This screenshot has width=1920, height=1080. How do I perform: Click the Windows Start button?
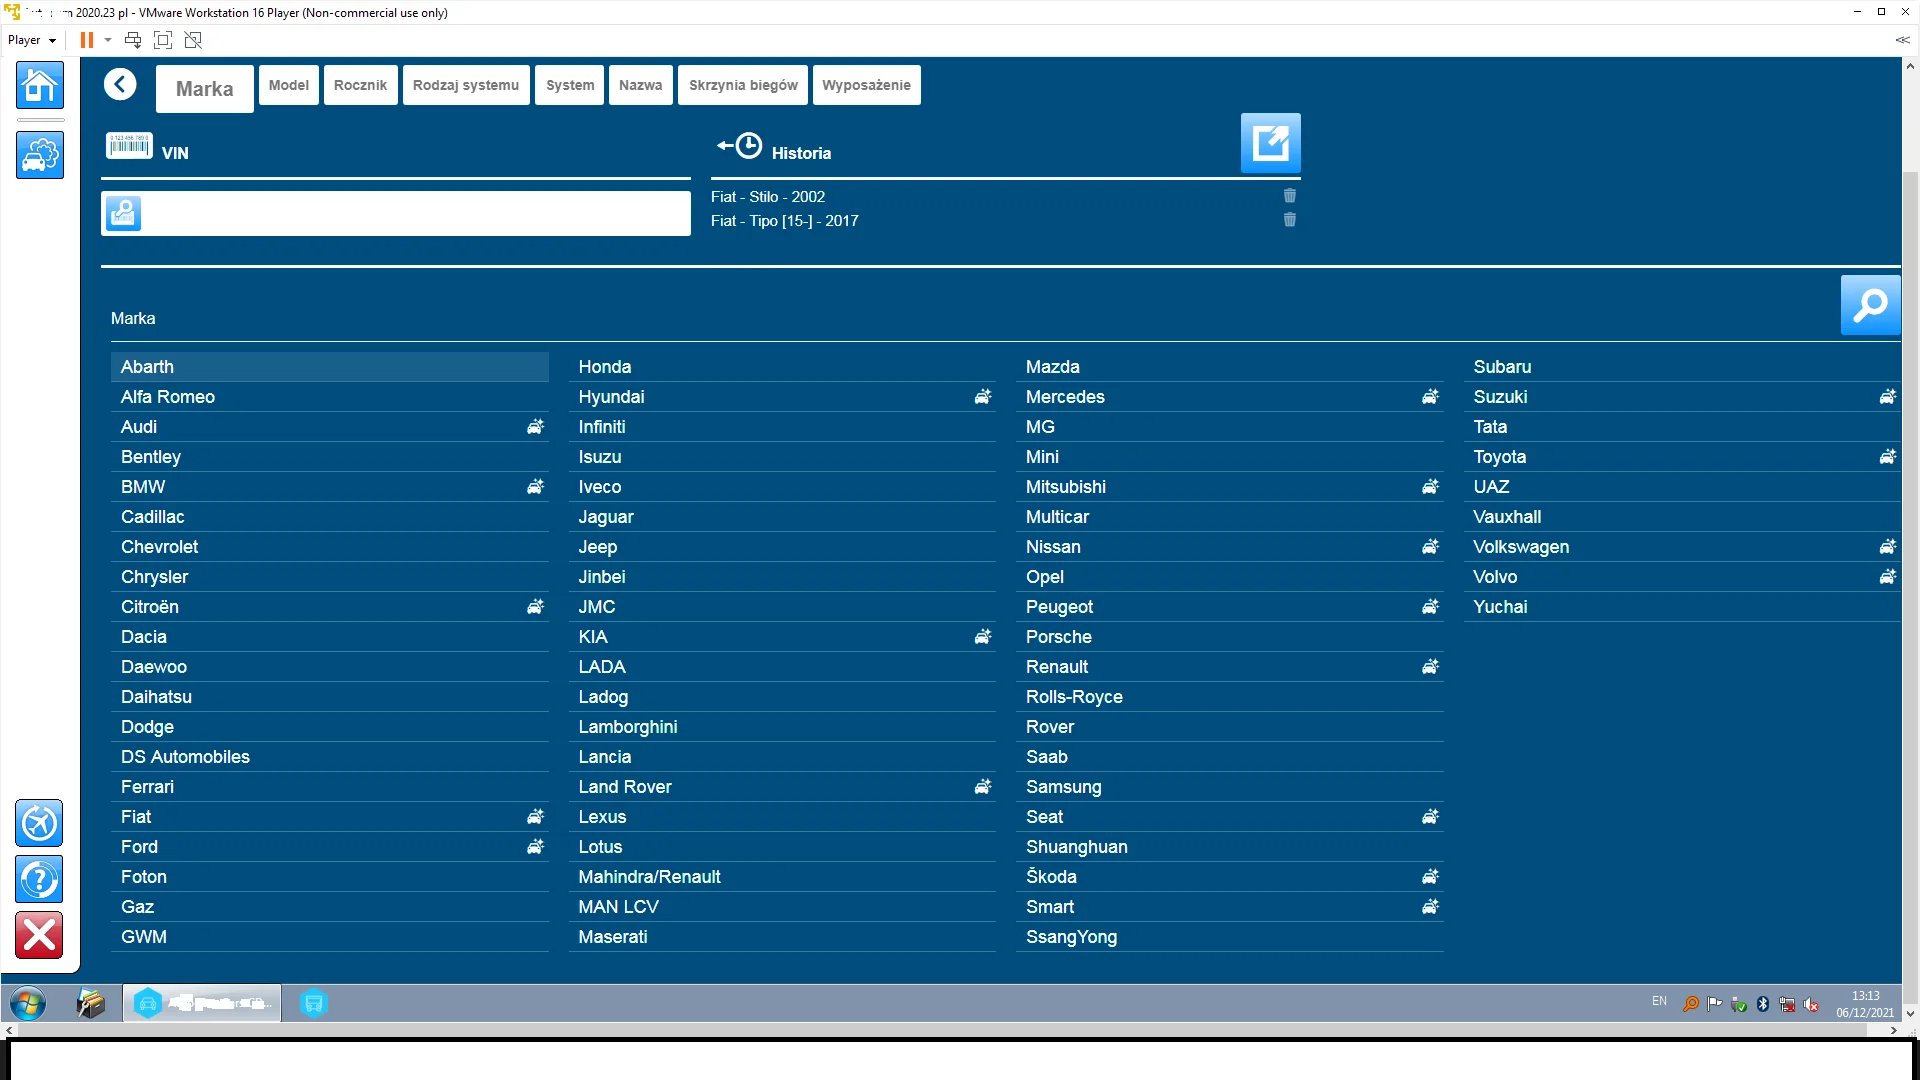pos(28,1003)
